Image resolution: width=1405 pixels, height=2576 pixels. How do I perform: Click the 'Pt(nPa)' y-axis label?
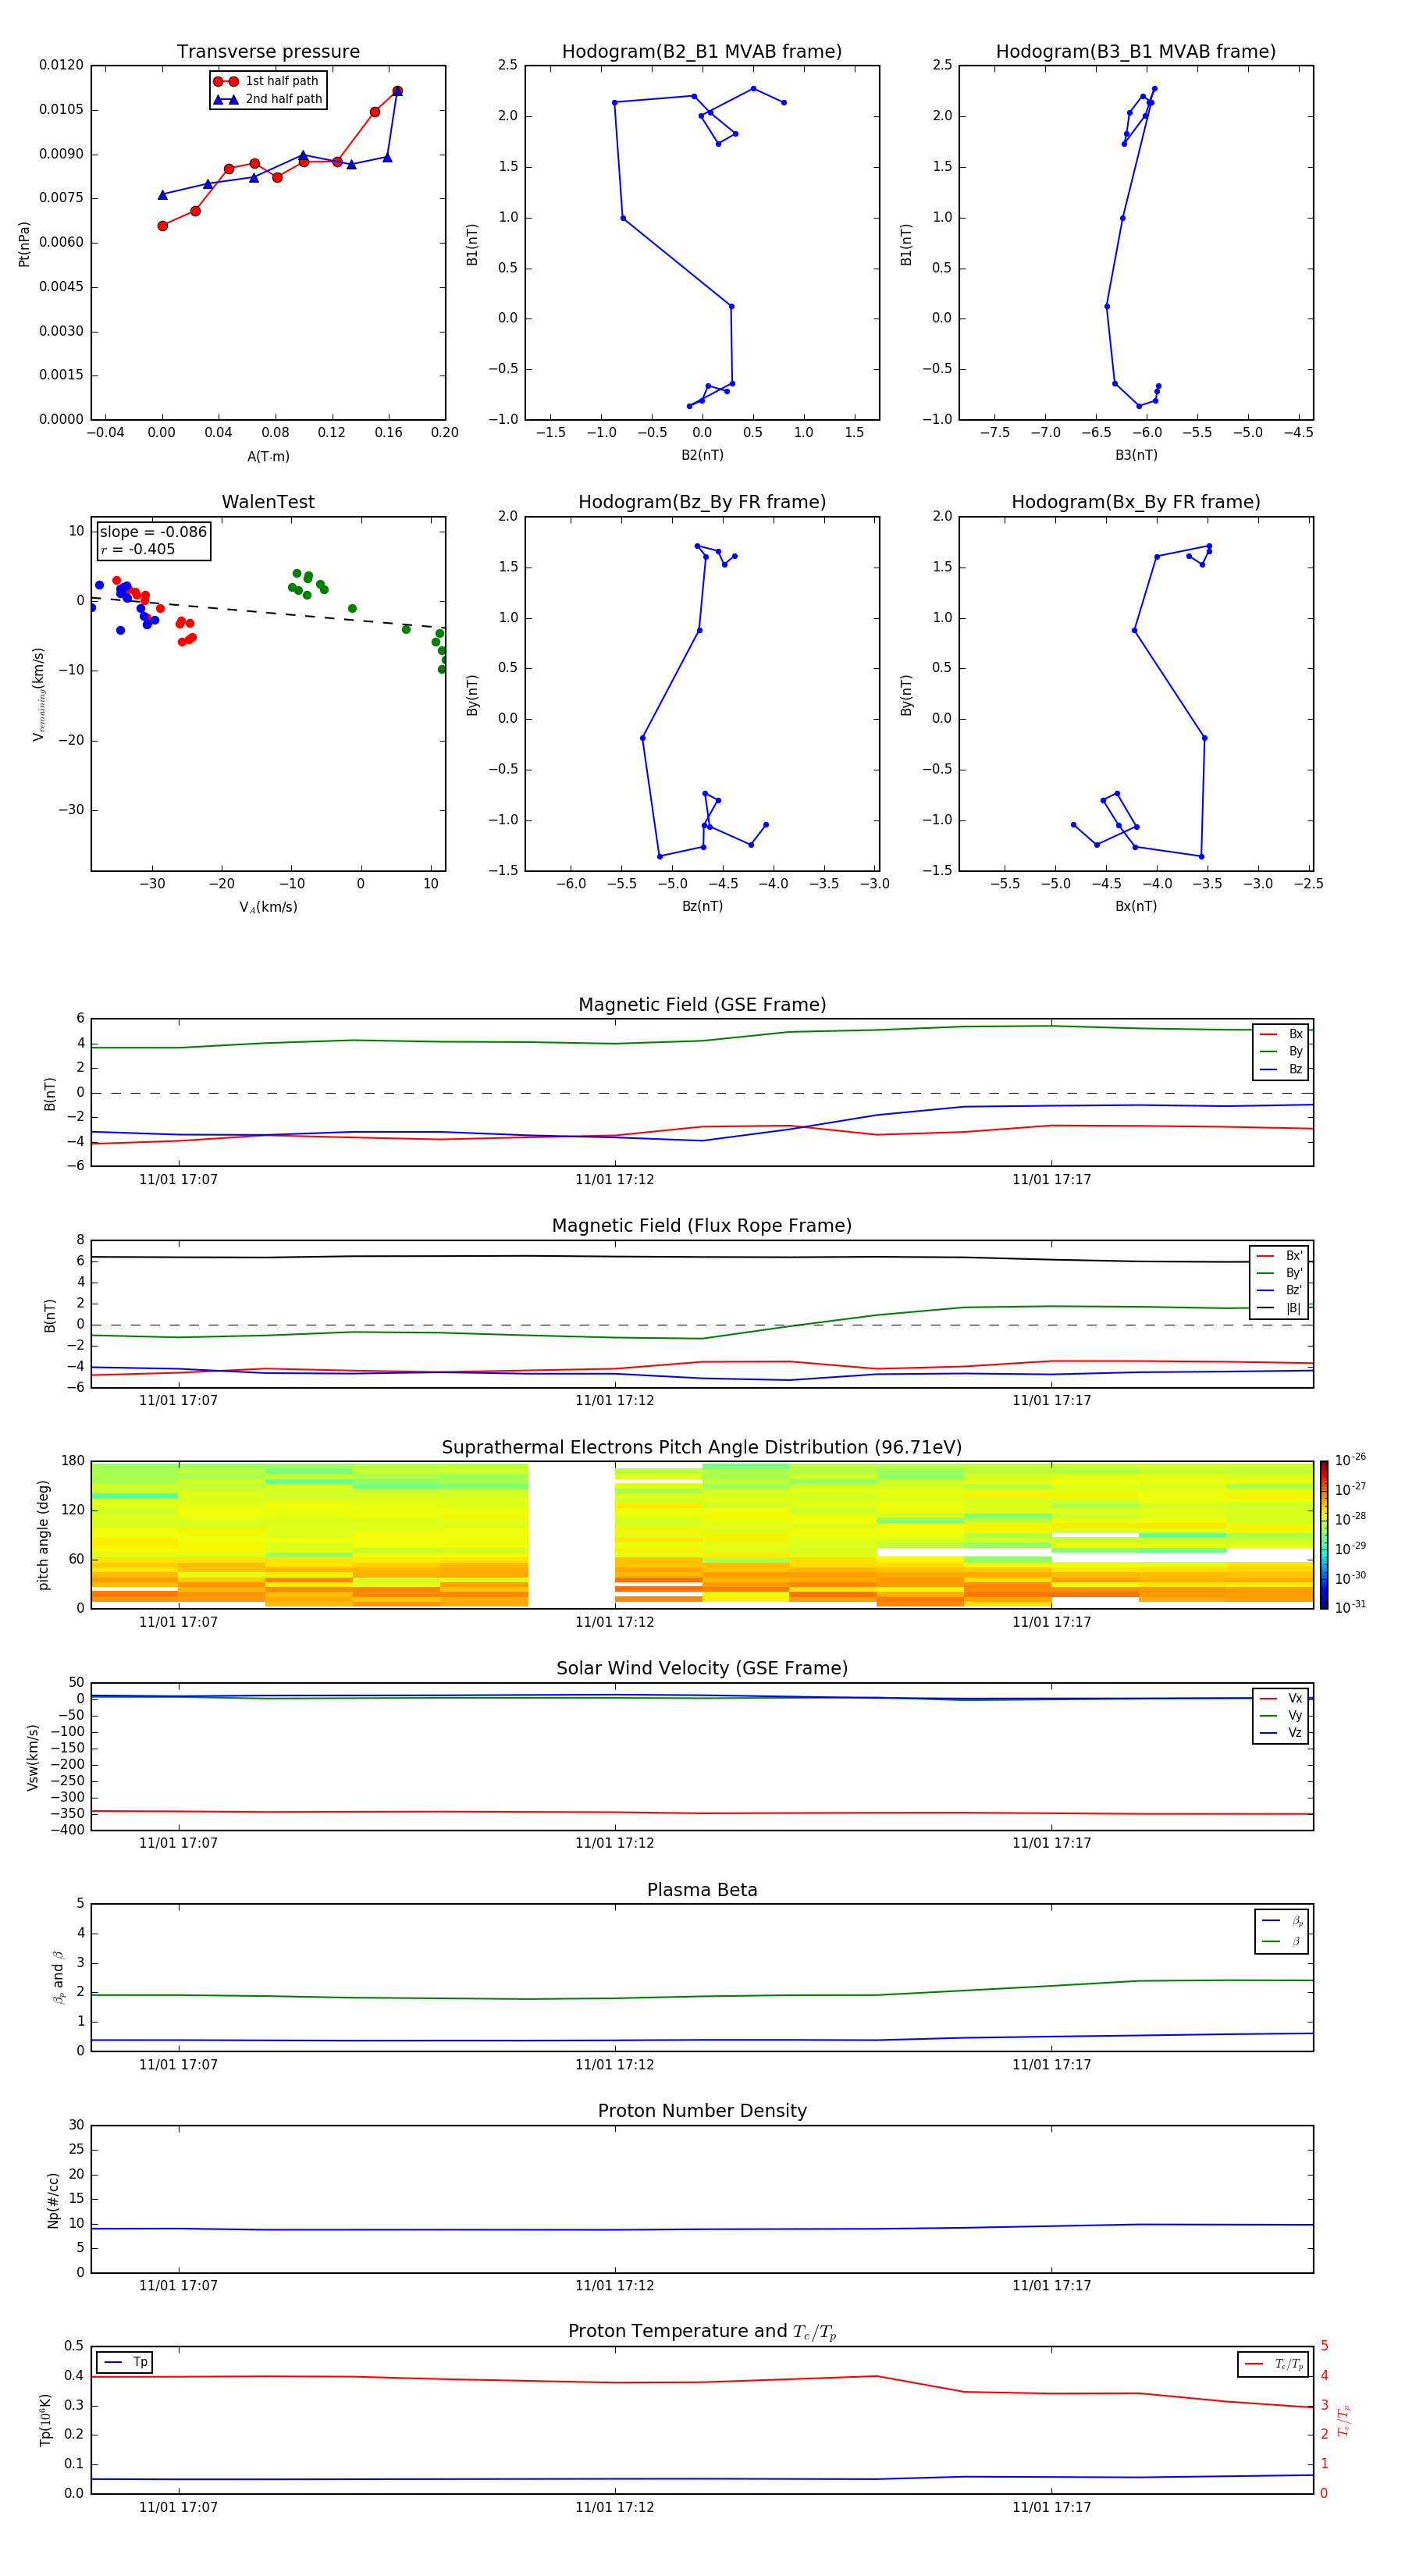[x=24, y=244]
